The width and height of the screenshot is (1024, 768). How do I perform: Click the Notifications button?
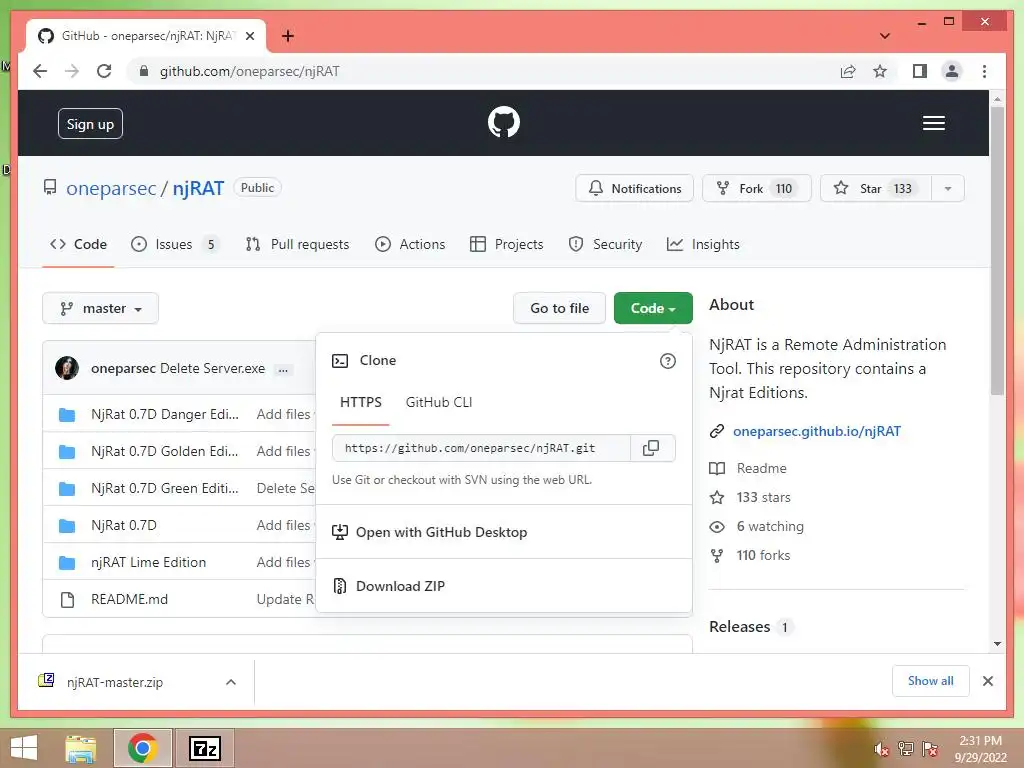(x=634, y=189)
